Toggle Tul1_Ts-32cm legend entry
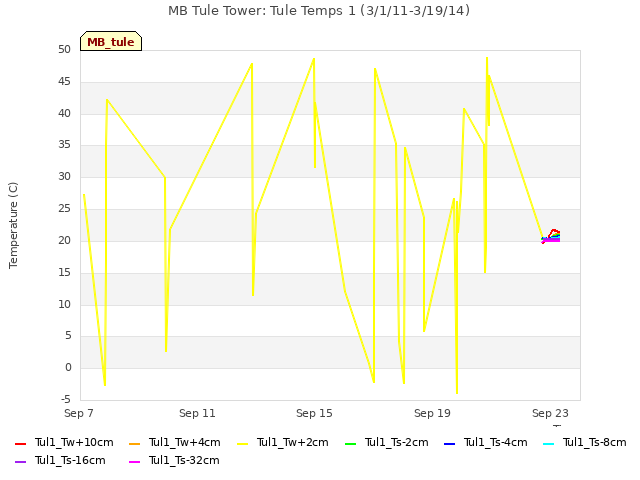The image size is (640, 480). tap(174, 460)
